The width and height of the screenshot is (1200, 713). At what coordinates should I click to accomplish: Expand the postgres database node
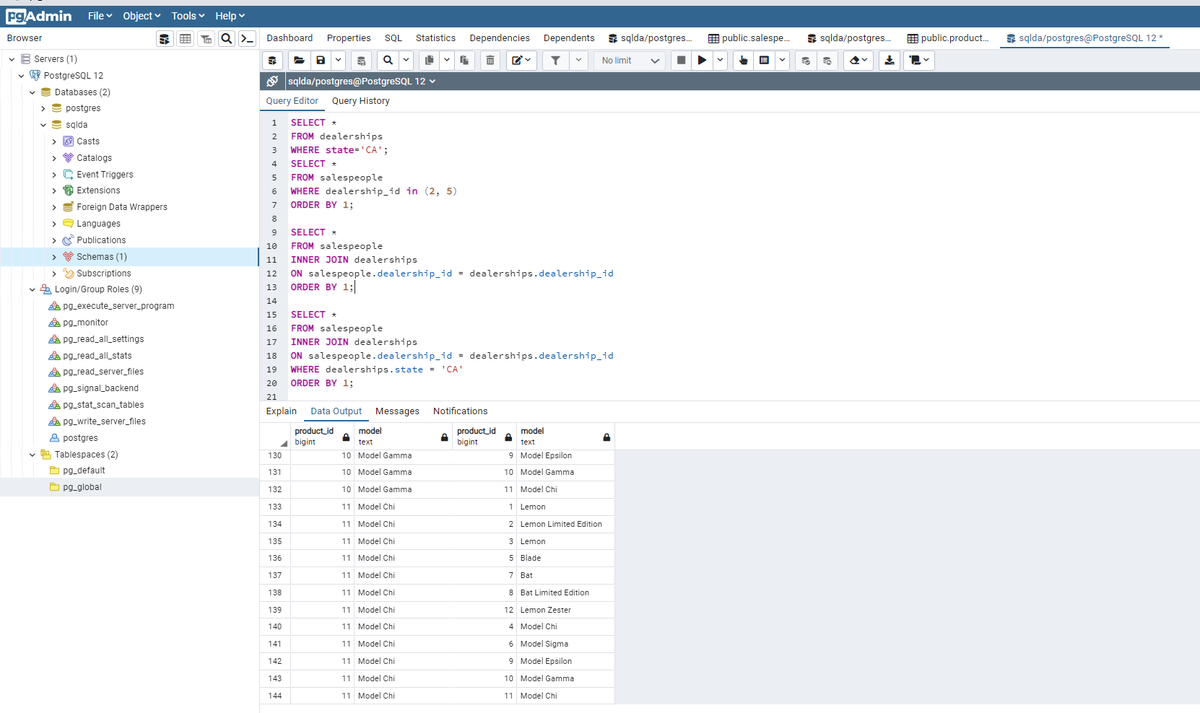[x=42, y=108]
